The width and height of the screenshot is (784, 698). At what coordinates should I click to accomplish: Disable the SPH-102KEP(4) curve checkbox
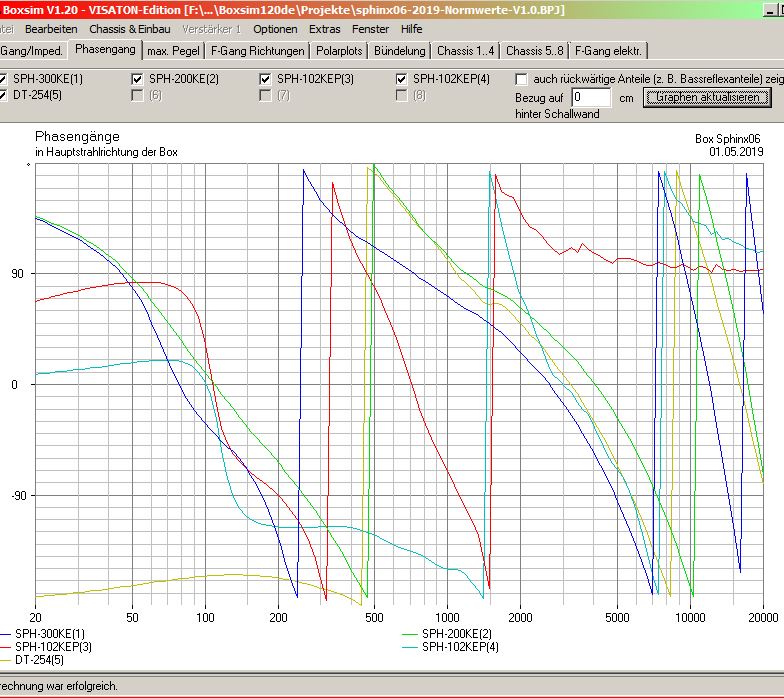(402, 79)
